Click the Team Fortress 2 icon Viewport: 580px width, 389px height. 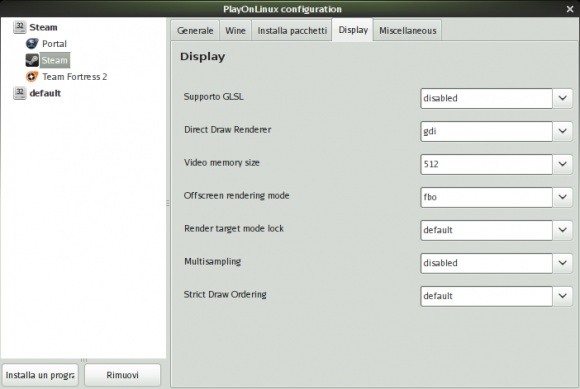[x=32, y=77]
